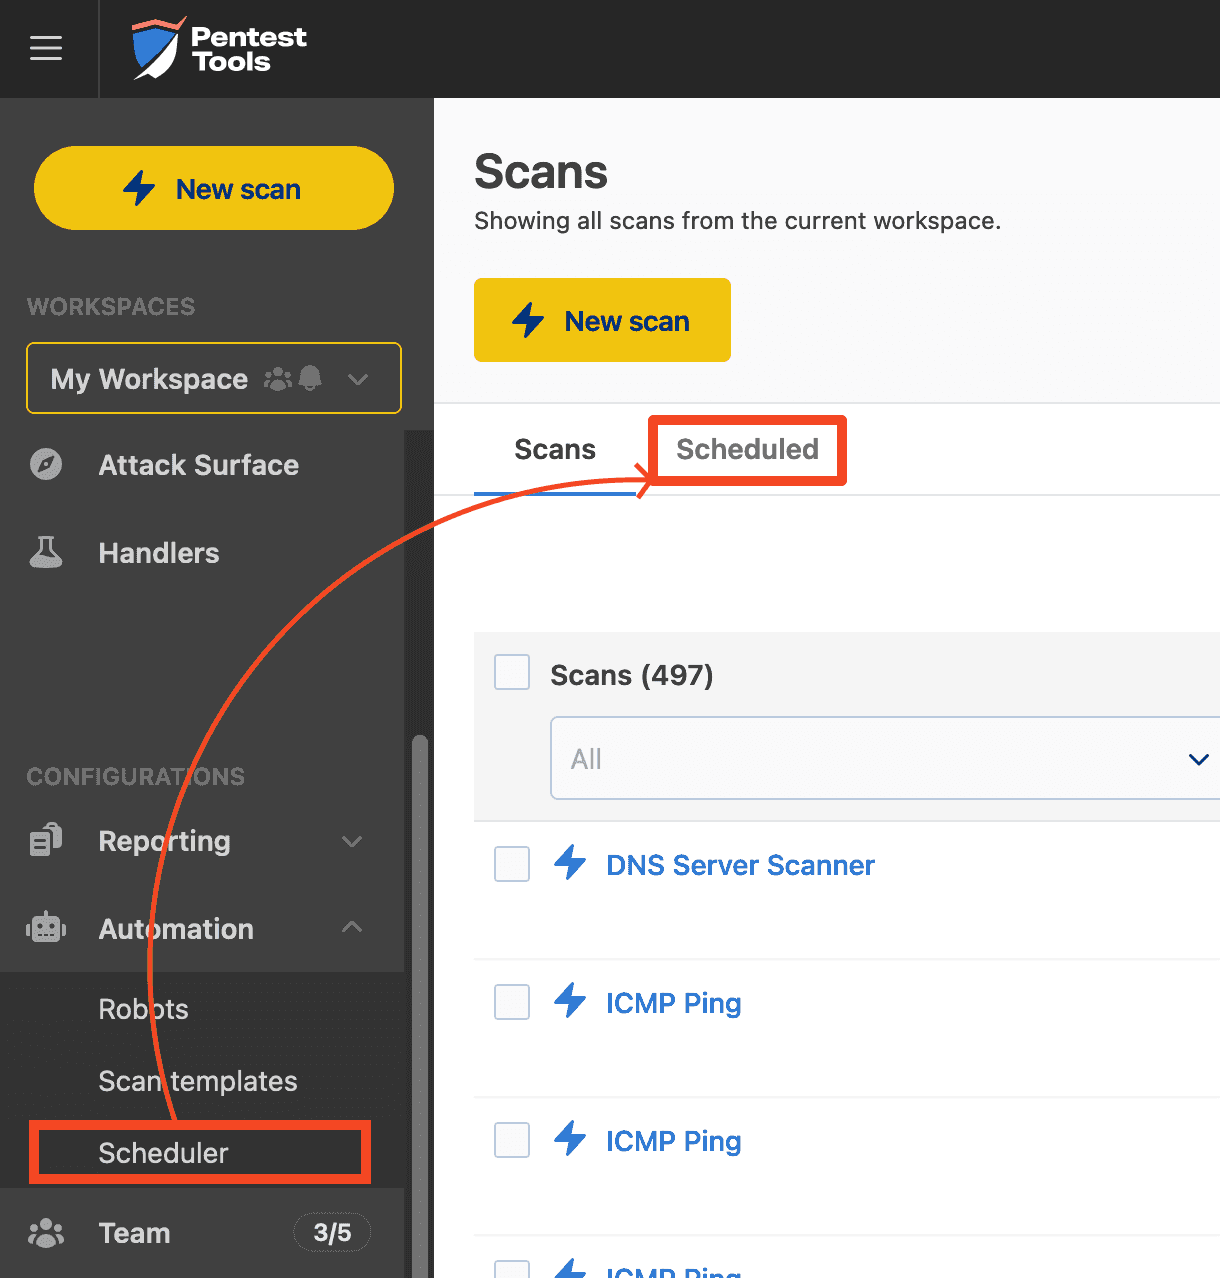
Task: Click the DNS Server Scanner lightning icon
Action: [x=570, y=863]
